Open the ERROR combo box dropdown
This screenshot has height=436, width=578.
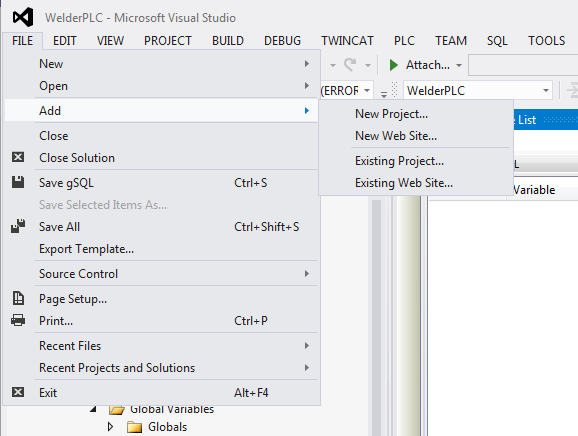tap(367, 90)
